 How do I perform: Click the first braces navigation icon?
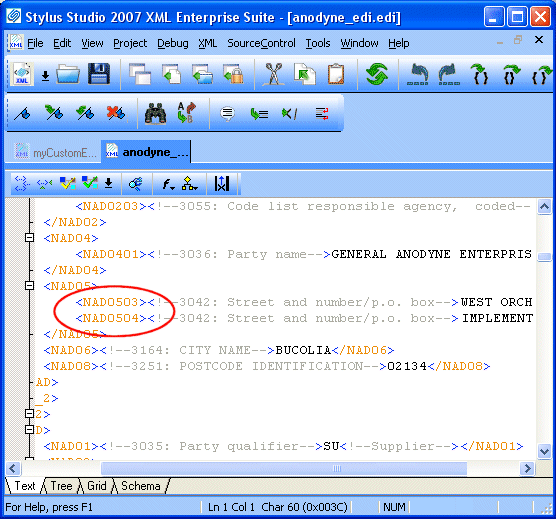480,74
